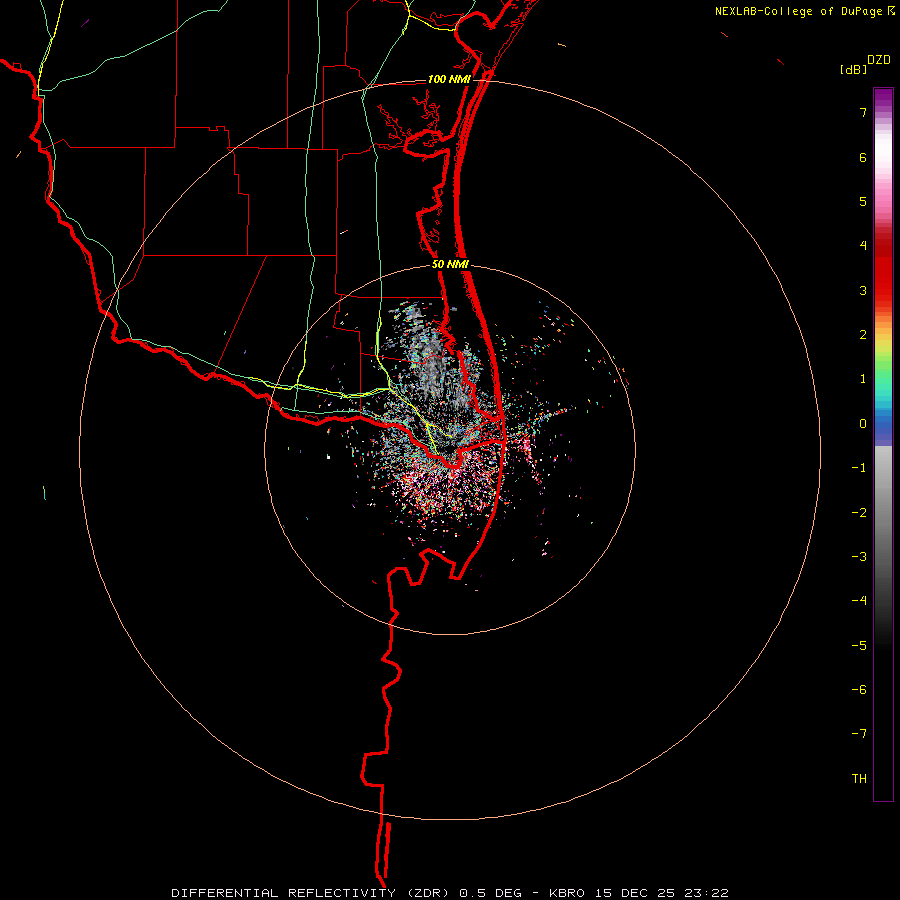
Task: Click the positive 6 scale label
Action: [x=863, y=157]
